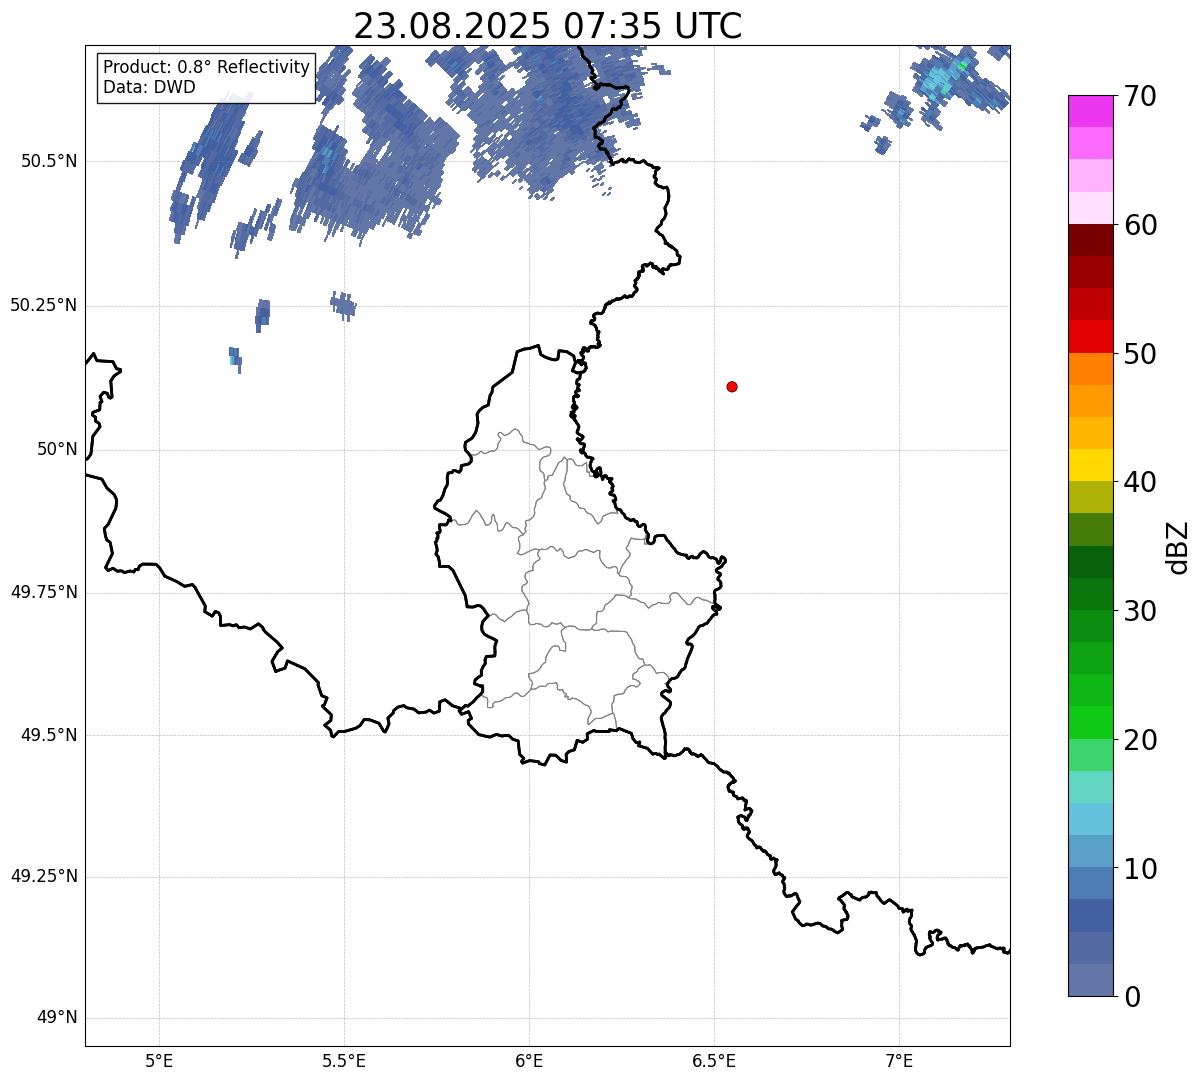The height and width of the screenshot is (1081, 1202).
Task: Click the colorbar 30 tick label
Action: tap(1140, 611)
